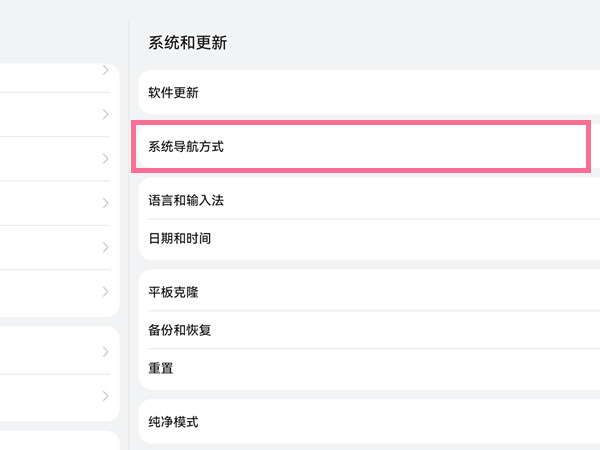Click fifth chevron arrow in left sidebar
Viewport: 600px width, 450px height.
coord(105,247)
